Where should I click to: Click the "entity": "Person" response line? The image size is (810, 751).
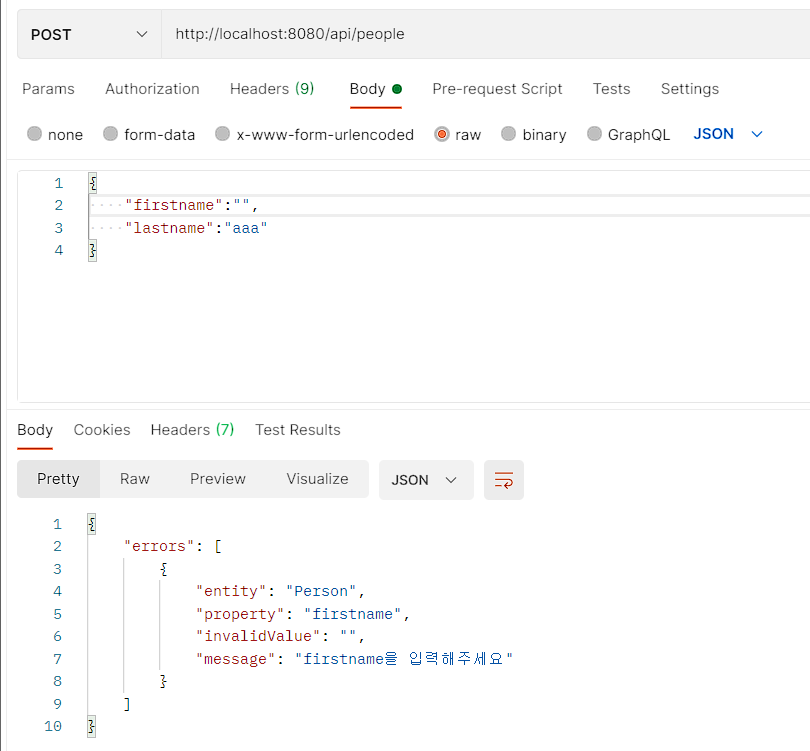(x=281, y=591)
